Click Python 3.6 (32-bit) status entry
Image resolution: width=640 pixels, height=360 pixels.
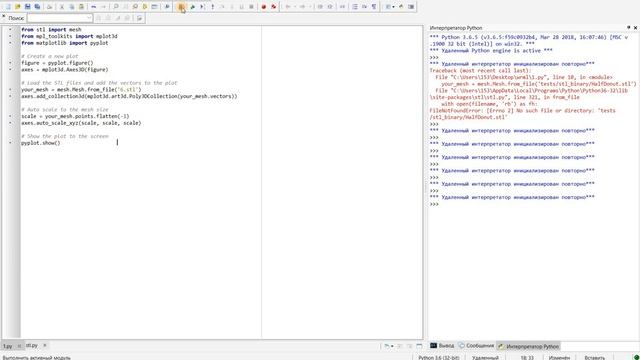pos(438,358)
